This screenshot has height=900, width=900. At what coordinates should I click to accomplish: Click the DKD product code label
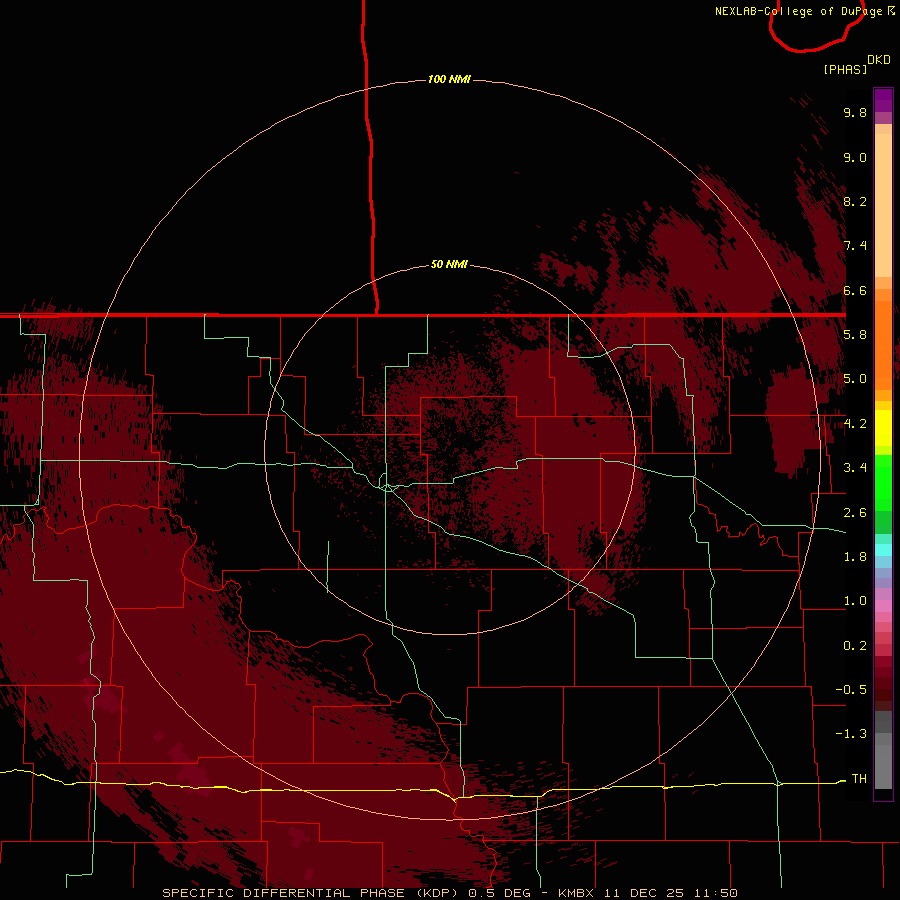click(879, 60)
